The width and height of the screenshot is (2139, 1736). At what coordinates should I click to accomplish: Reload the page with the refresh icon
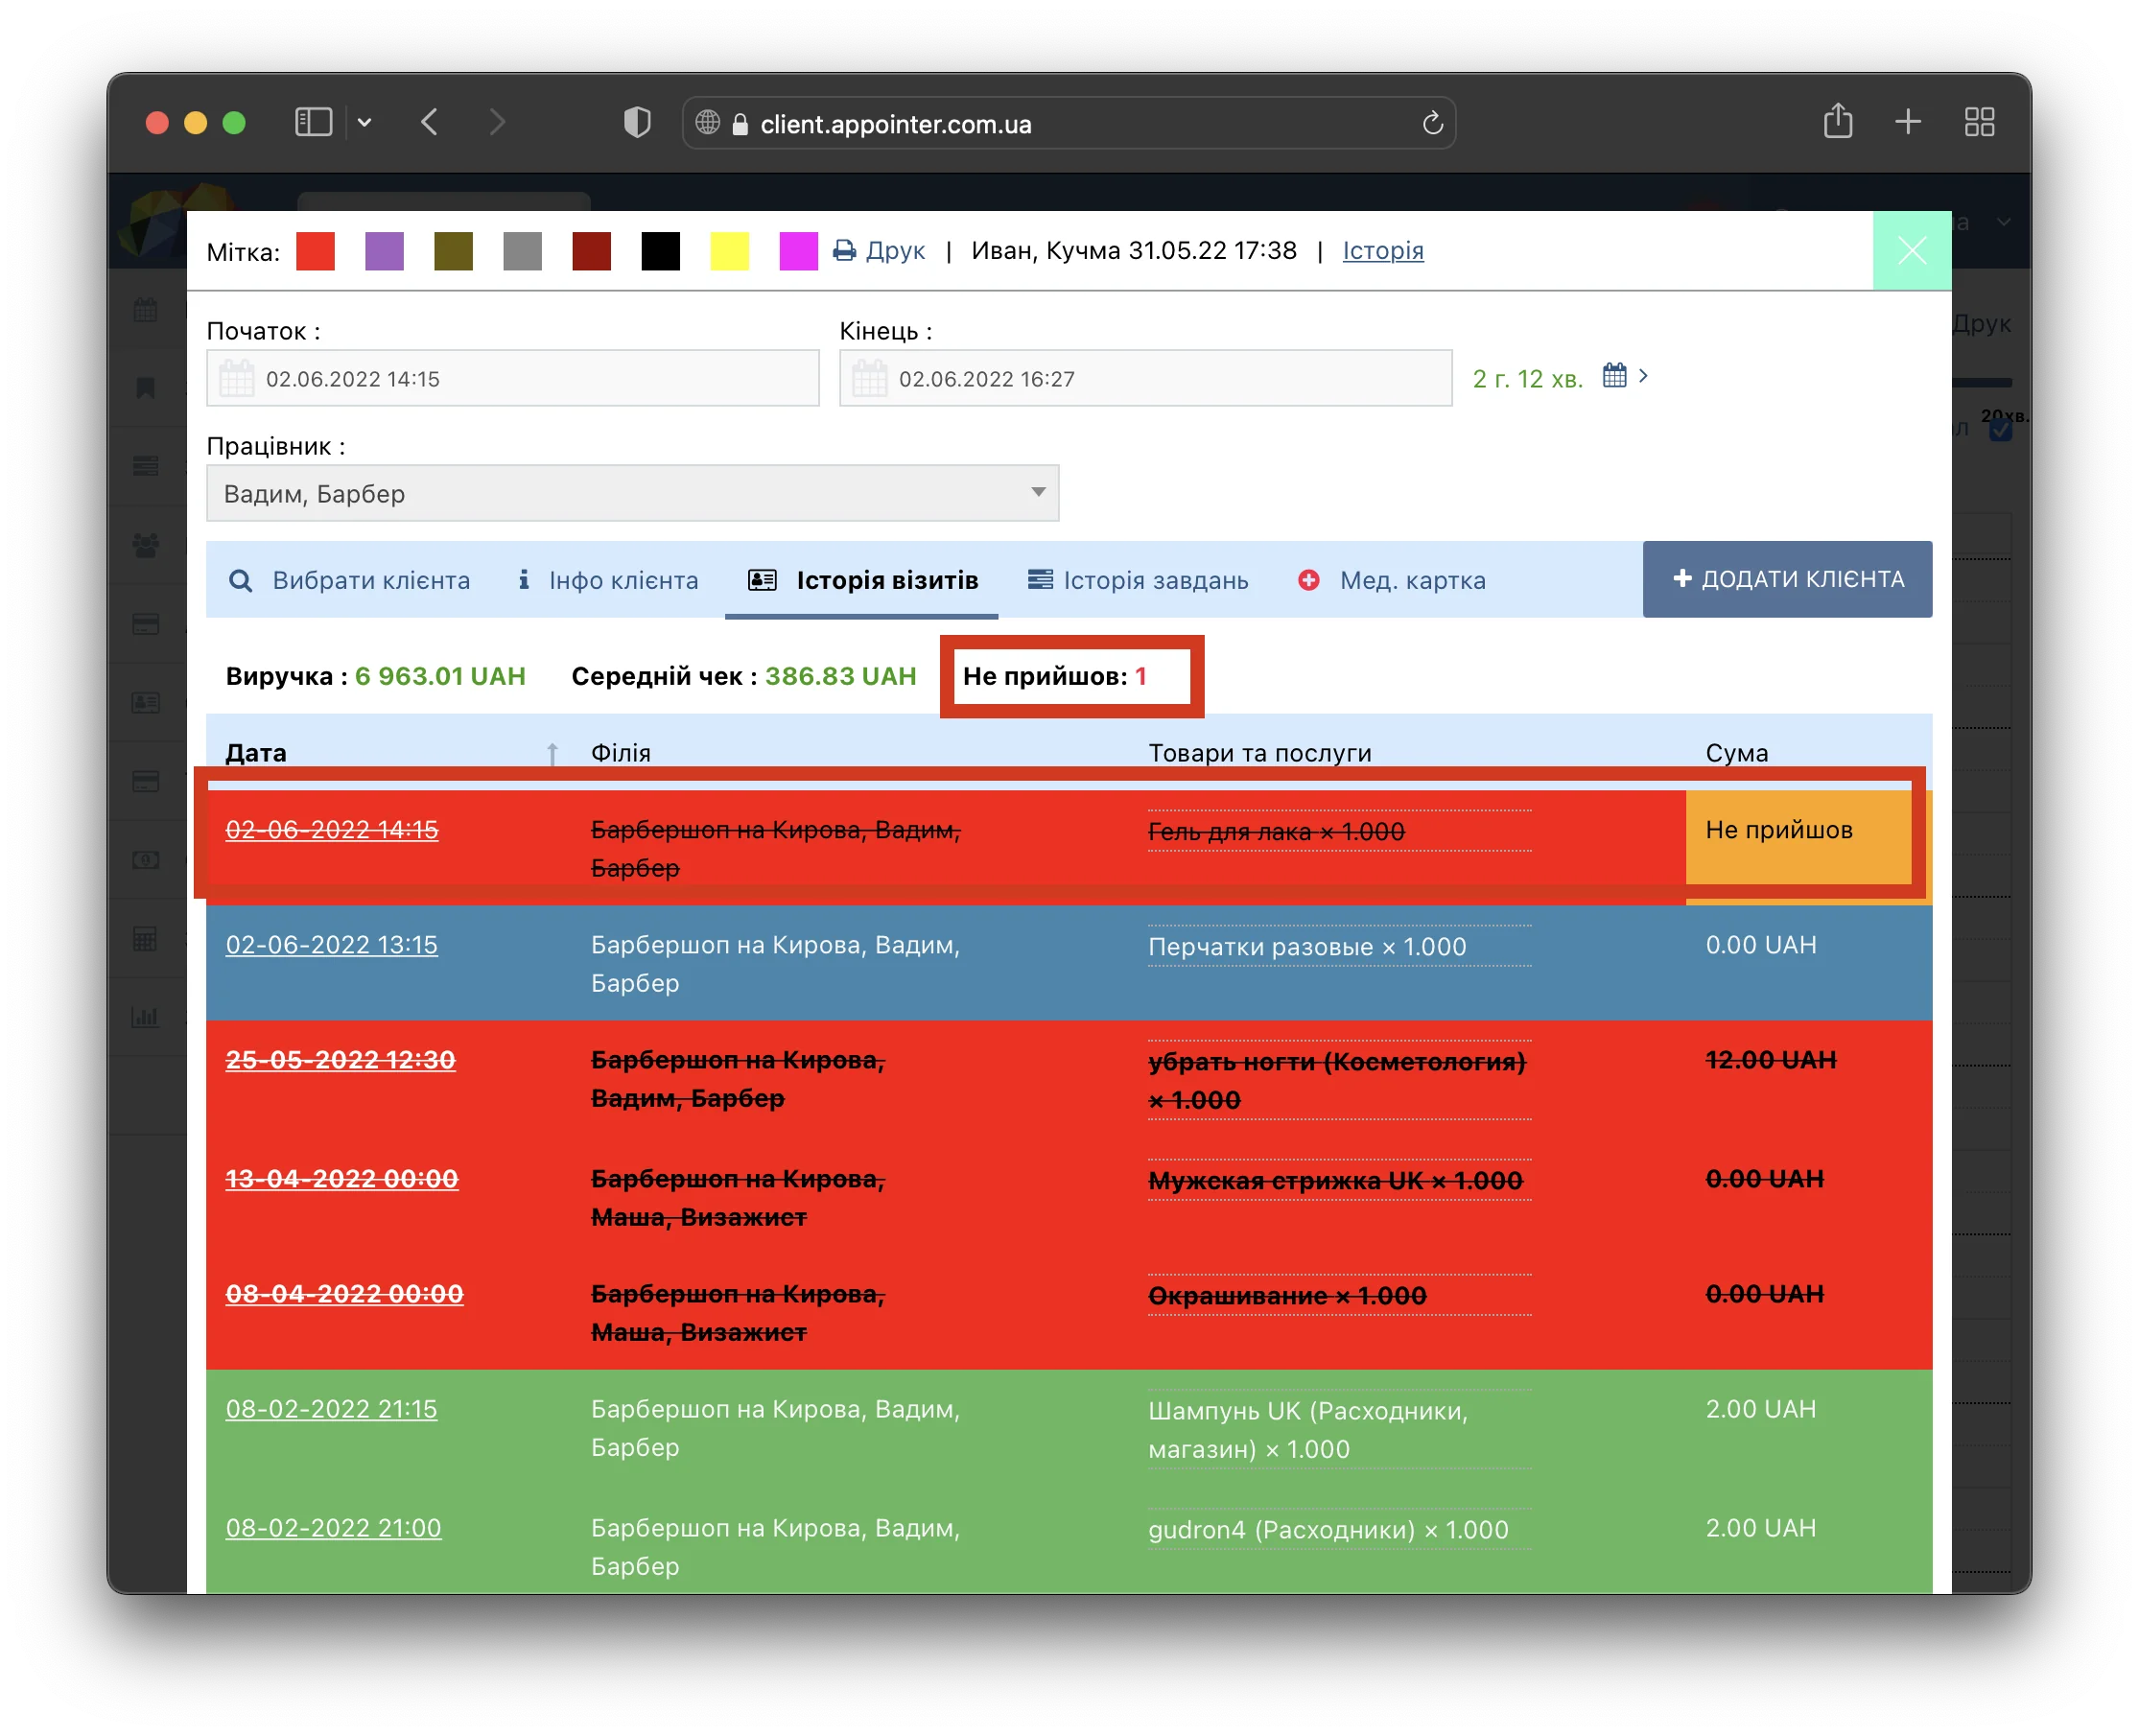(x=1432, y=123)
